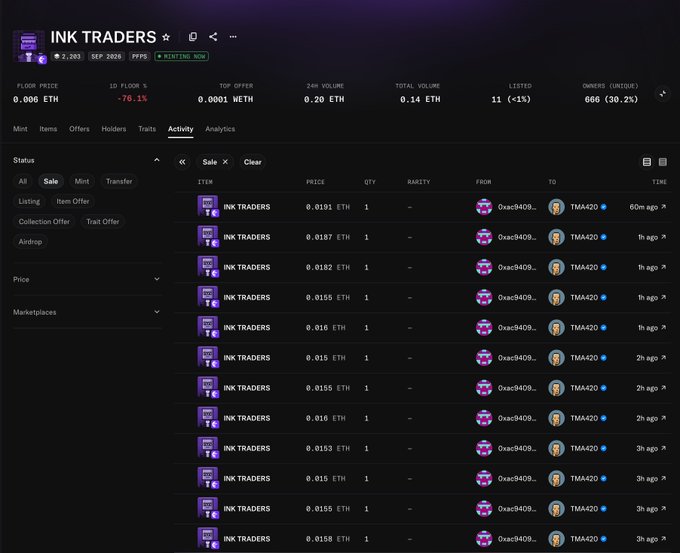Click the PFPS category tag
The image size is (680, 553).
(140, 56)
